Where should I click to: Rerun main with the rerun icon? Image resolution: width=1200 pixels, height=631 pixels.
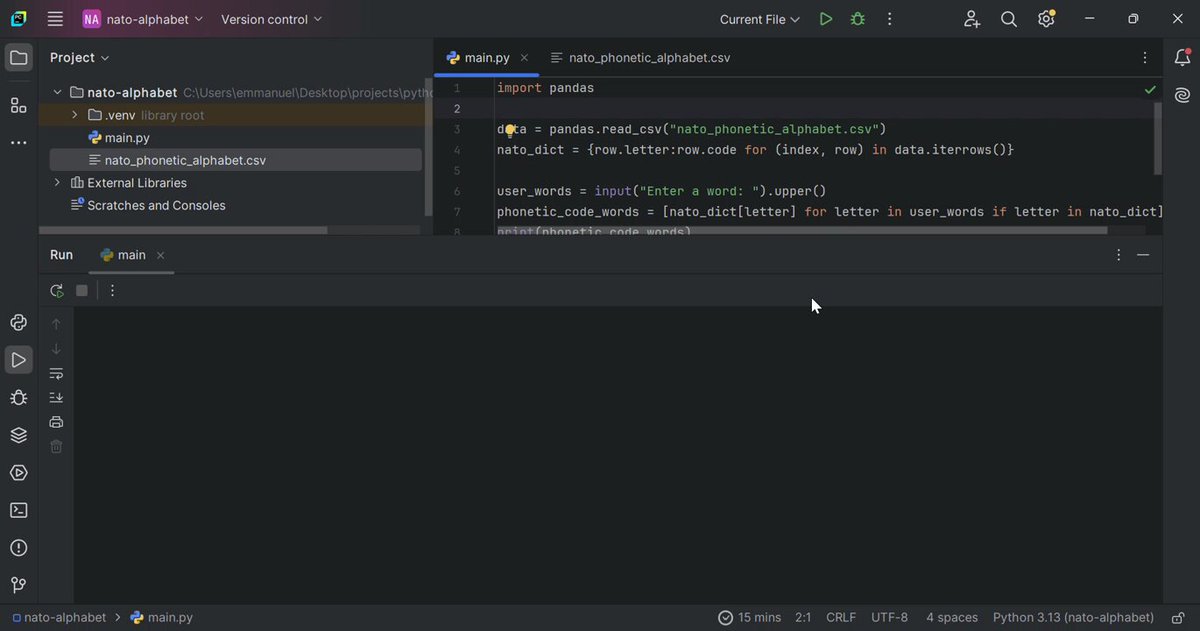pos(56,291)
